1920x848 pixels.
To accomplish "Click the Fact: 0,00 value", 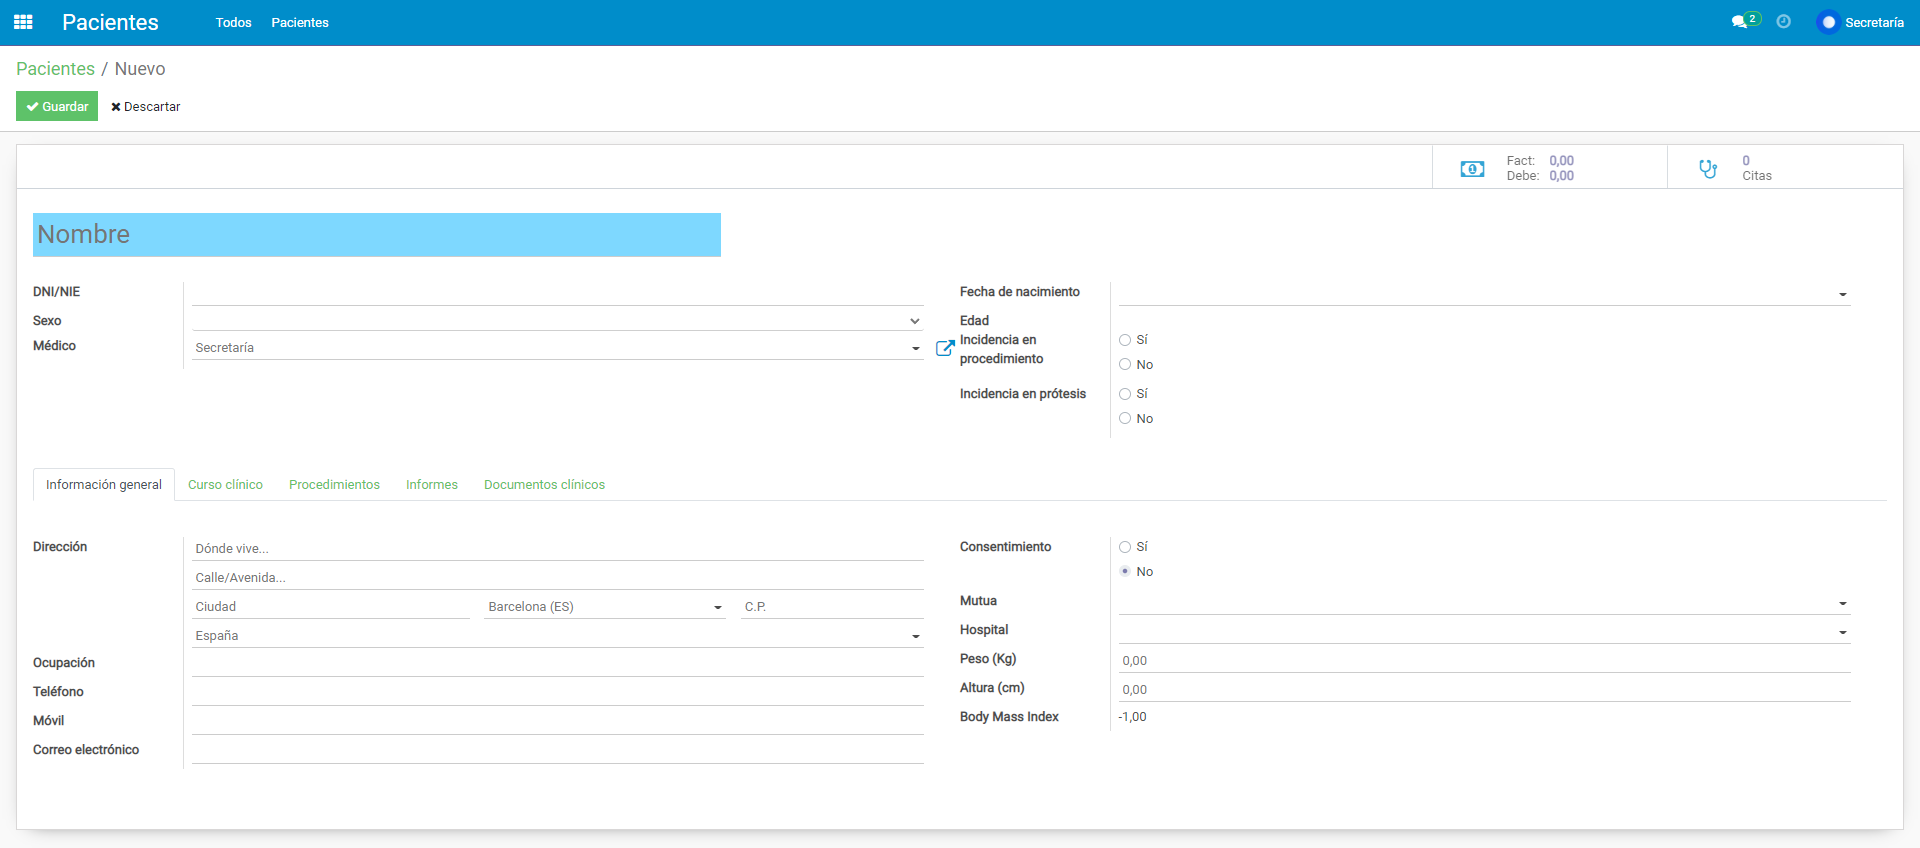I will click(x=1561, y=161).
